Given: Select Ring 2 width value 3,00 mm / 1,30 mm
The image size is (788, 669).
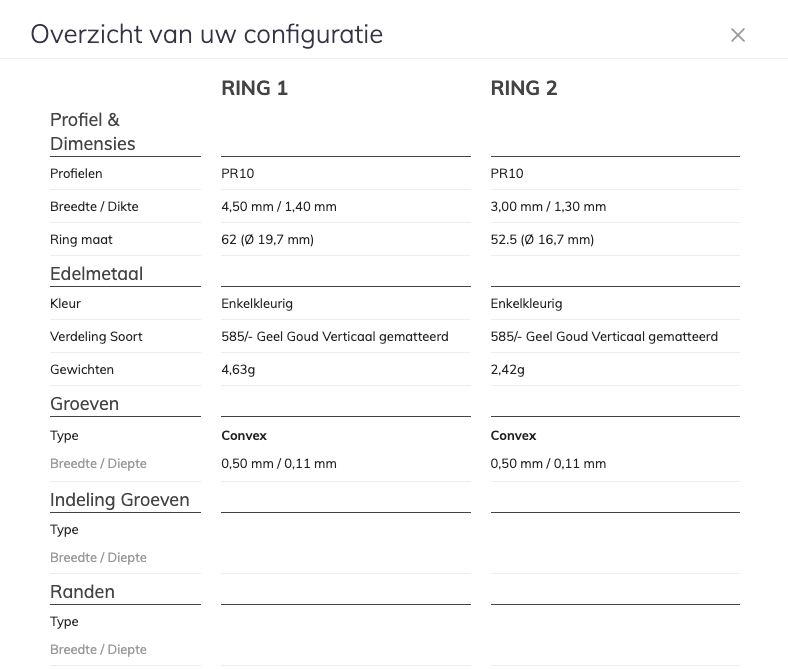Looking at the screenshot, I should pyautogui.click(x=548, y=207).
